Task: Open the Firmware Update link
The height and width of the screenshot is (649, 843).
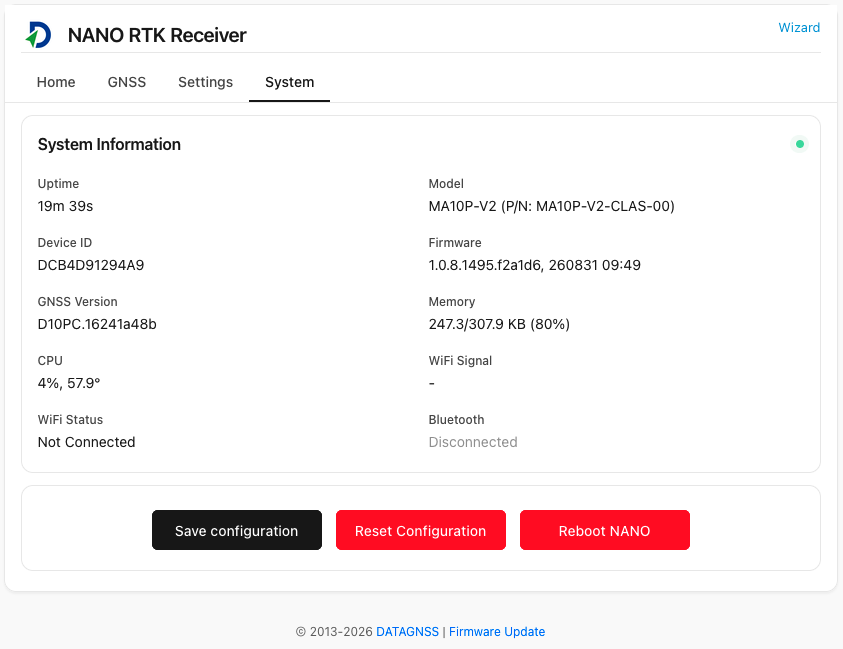Action: click(497, 631)
